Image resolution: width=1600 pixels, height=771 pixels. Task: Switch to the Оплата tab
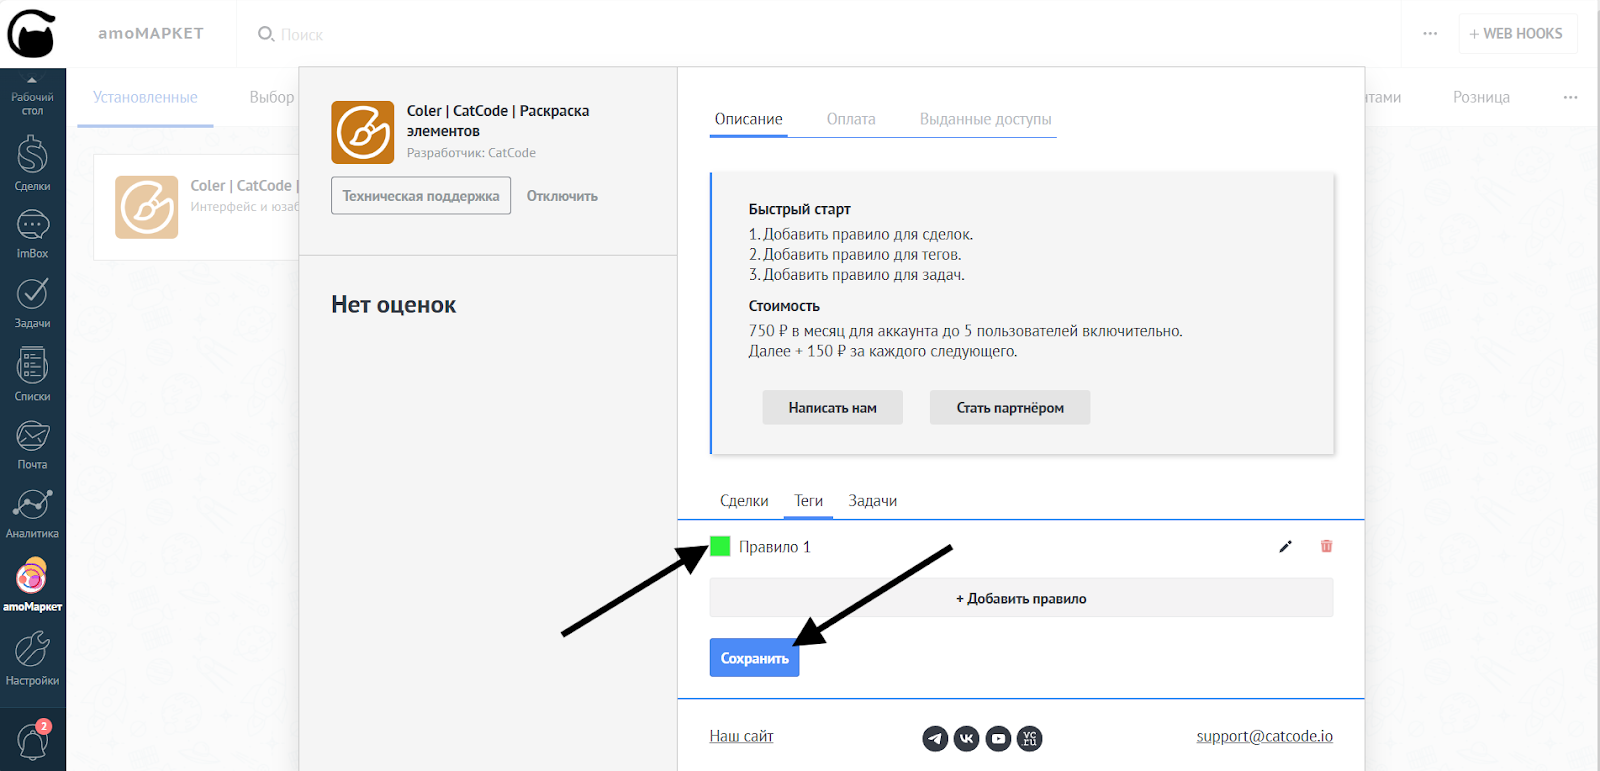click(851, 119)
